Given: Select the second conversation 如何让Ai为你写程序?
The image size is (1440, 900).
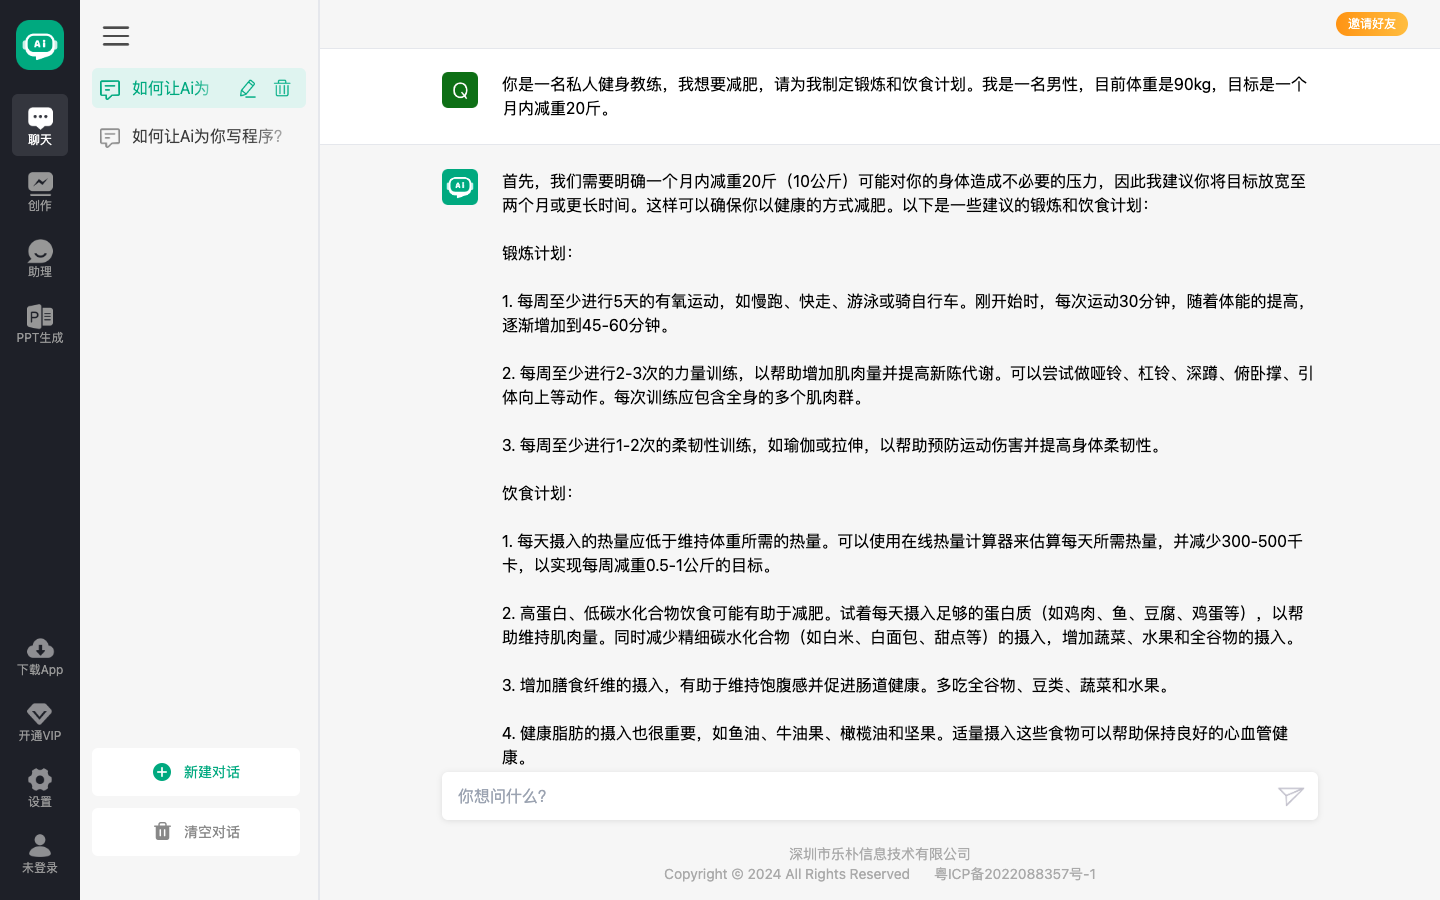Looking at the screenshot, I should tap(206, 137).
